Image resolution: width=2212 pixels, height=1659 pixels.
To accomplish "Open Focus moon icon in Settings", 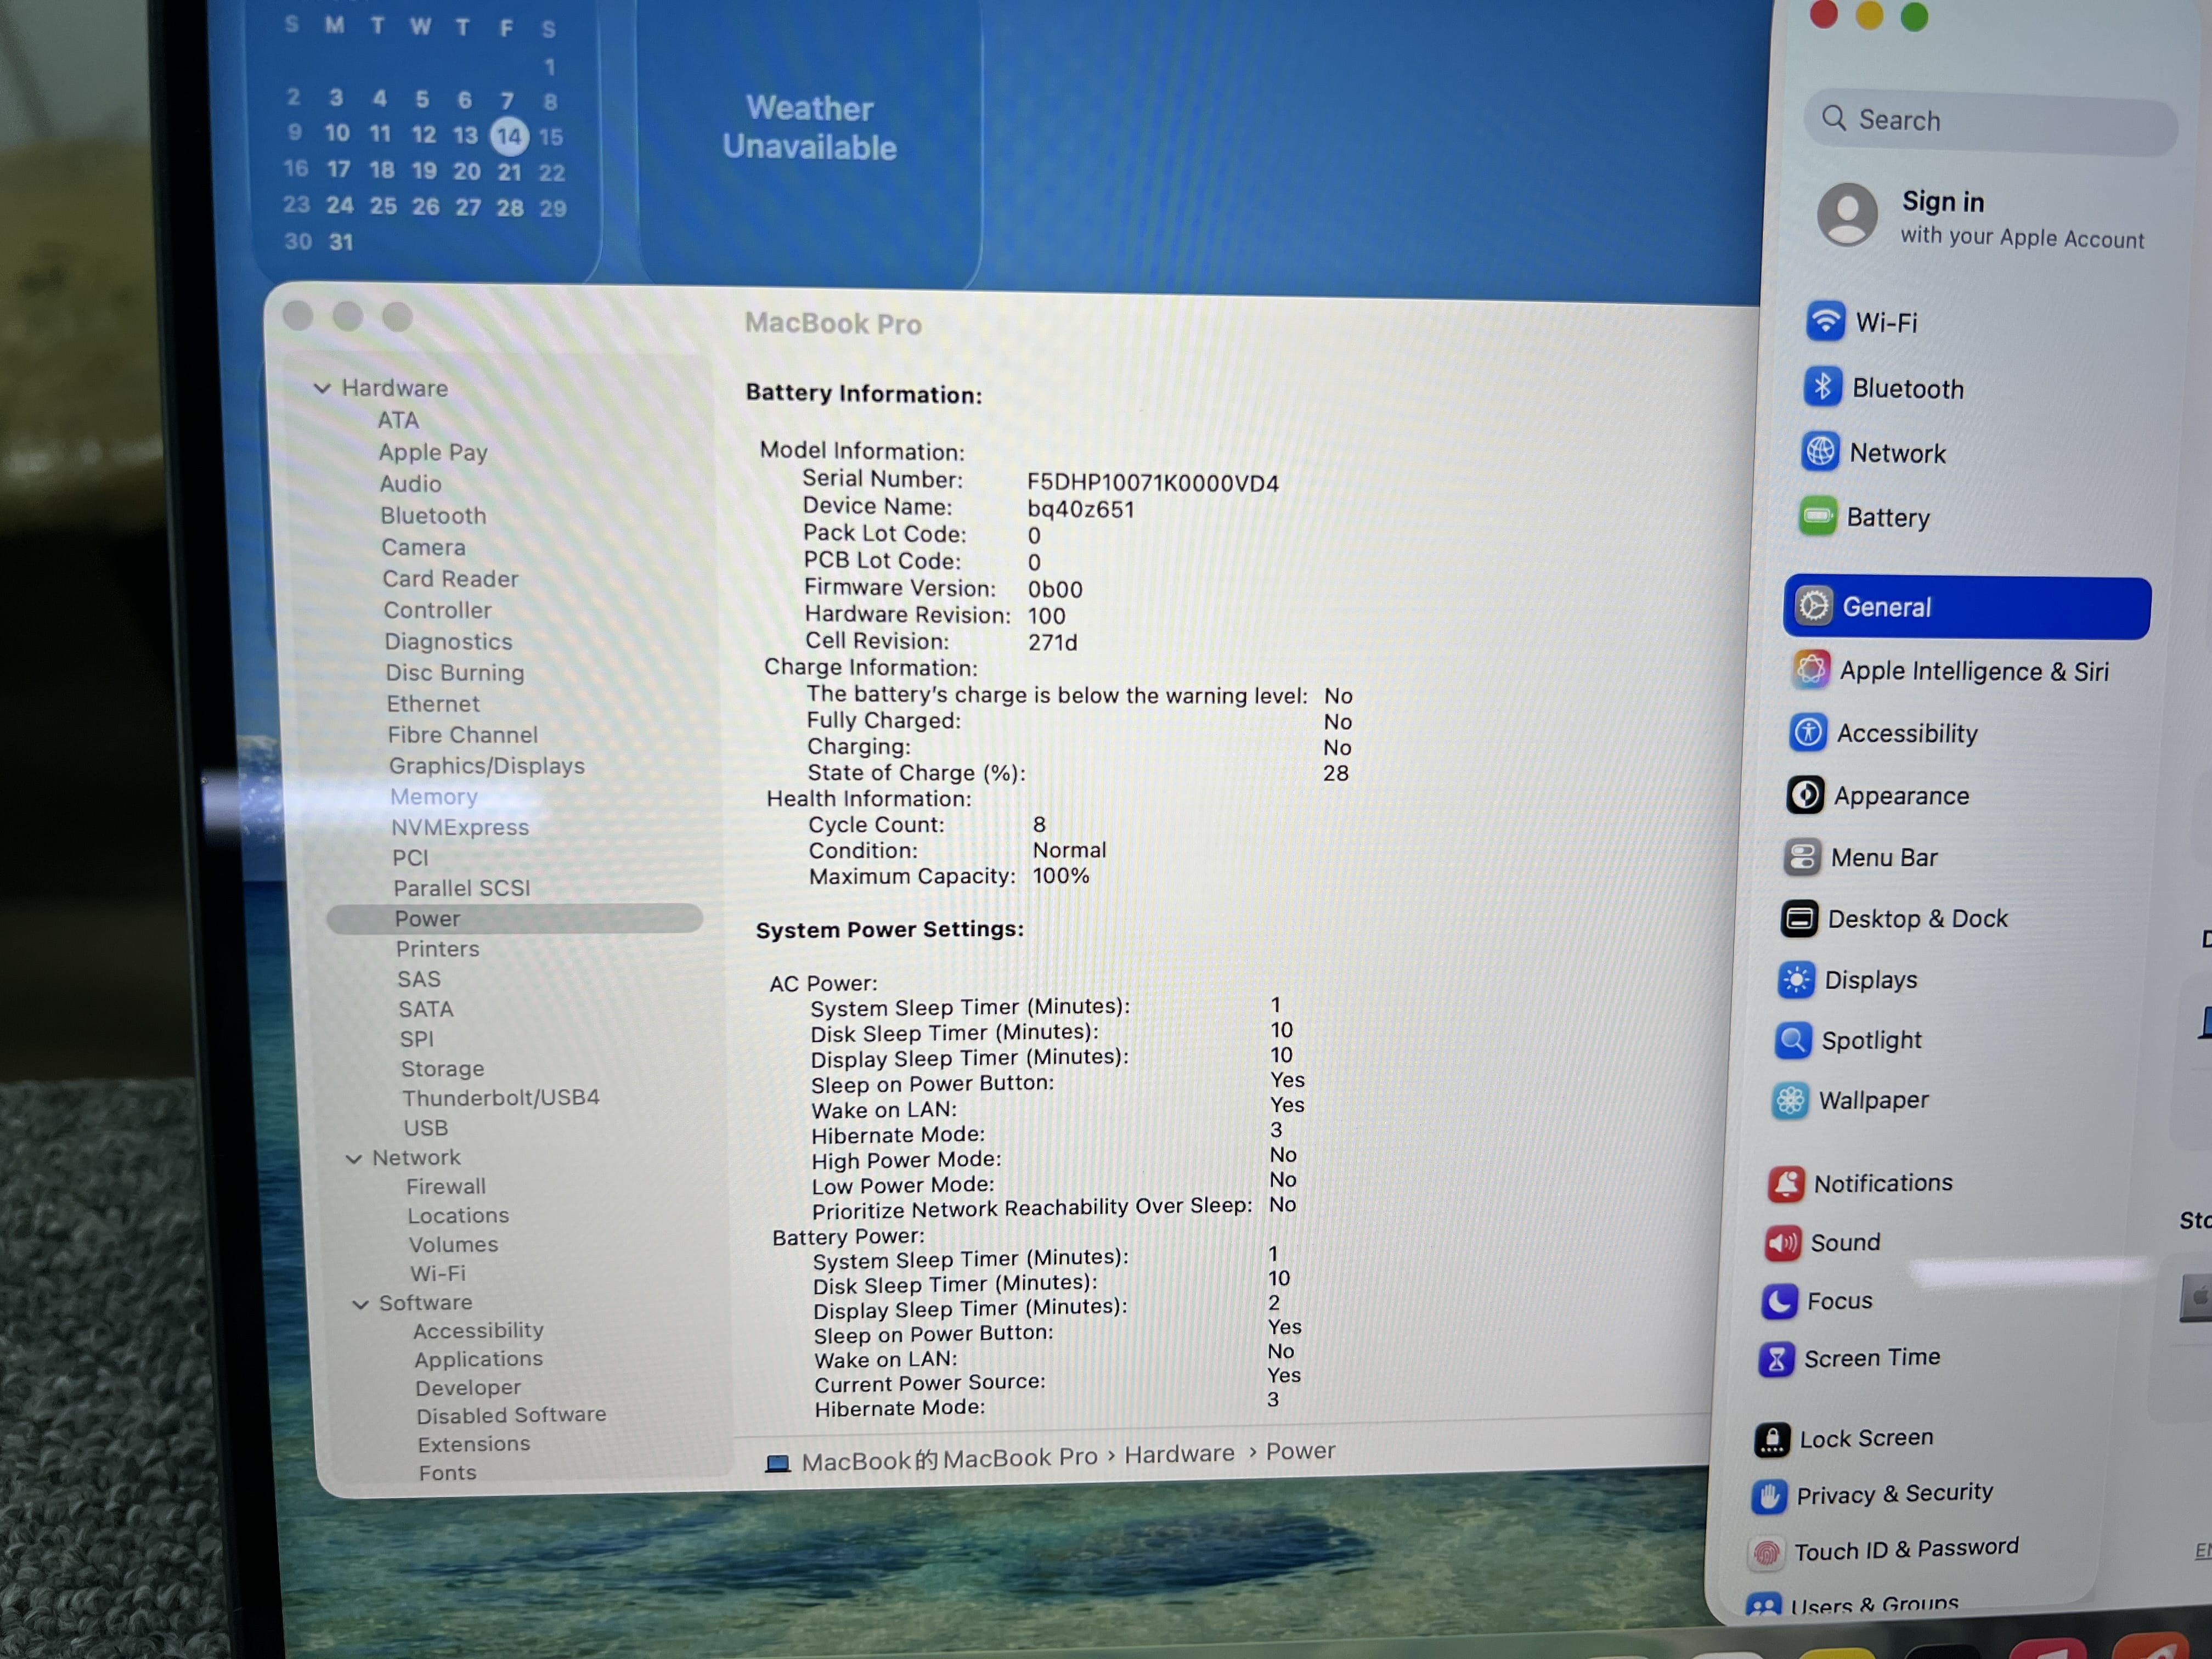I will click(1779, 1301).
